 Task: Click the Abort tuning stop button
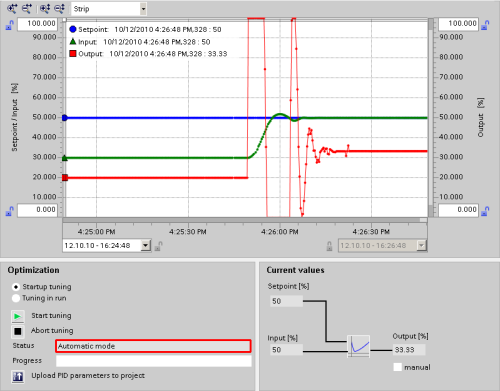tap(18, 331)
